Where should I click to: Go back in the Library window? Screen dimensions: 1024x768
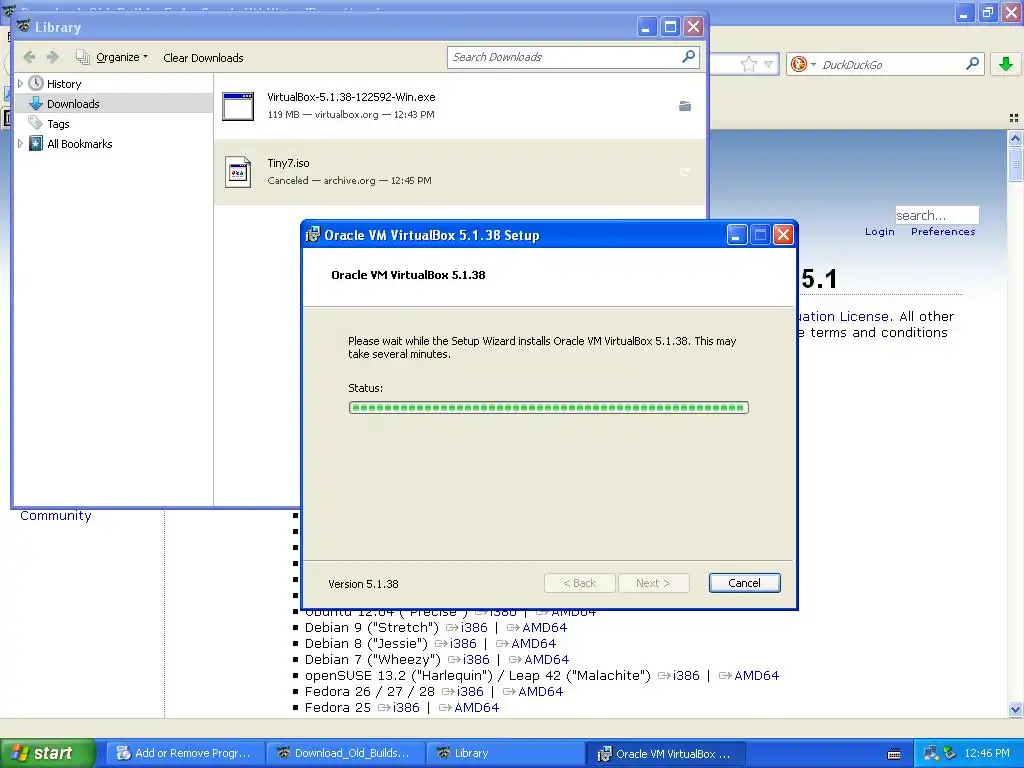29,57
